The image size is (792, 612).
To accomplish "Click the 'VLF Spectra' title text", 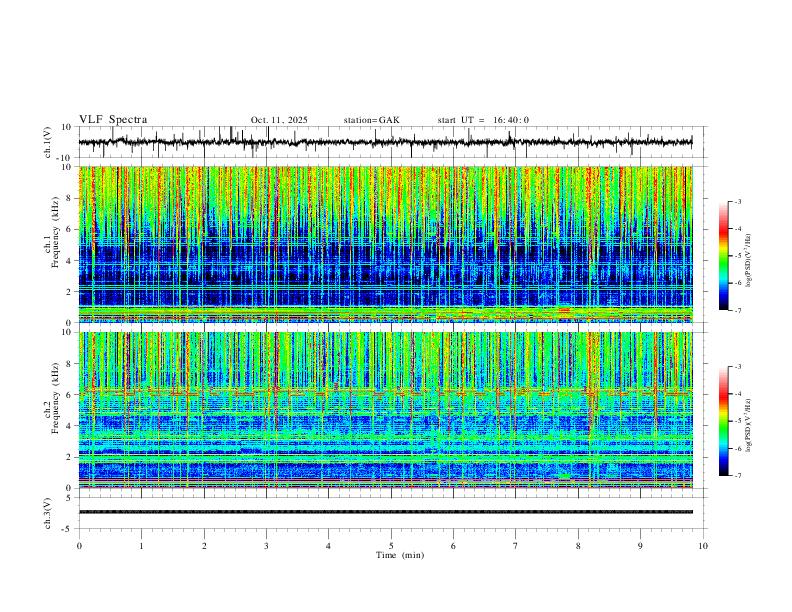I will [113, 120].
